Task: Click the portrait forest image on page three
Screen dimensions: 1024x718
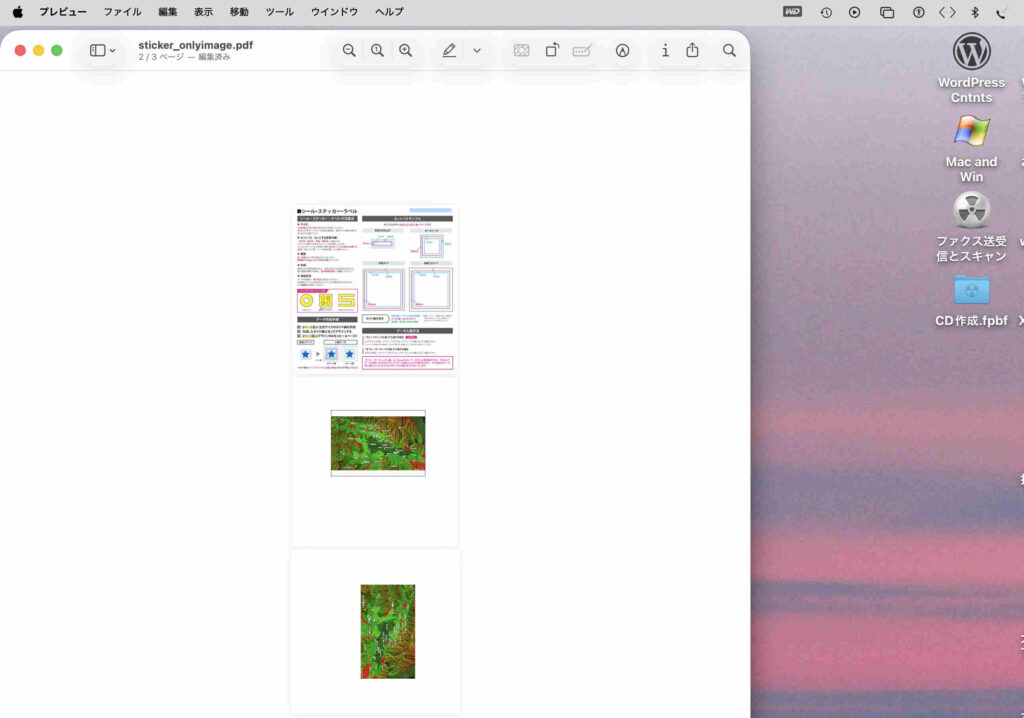Action: pos(388,631)
